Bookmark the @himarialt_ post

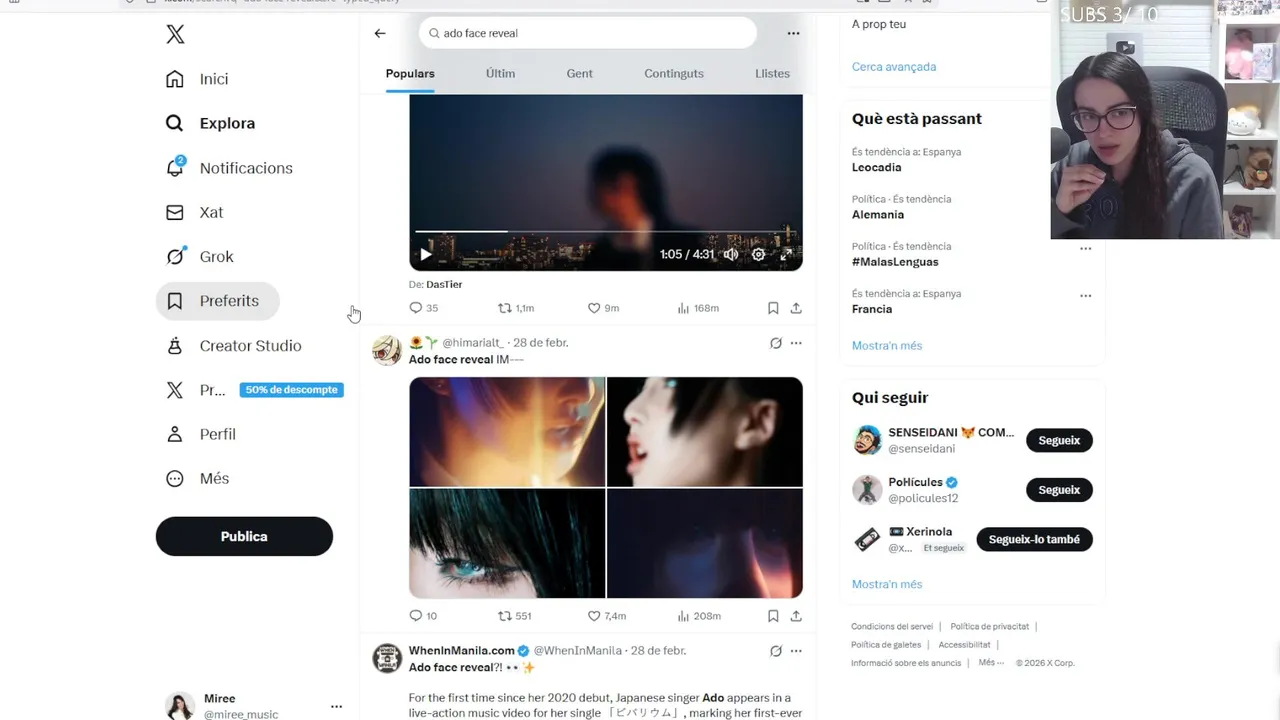click(773, 616)
